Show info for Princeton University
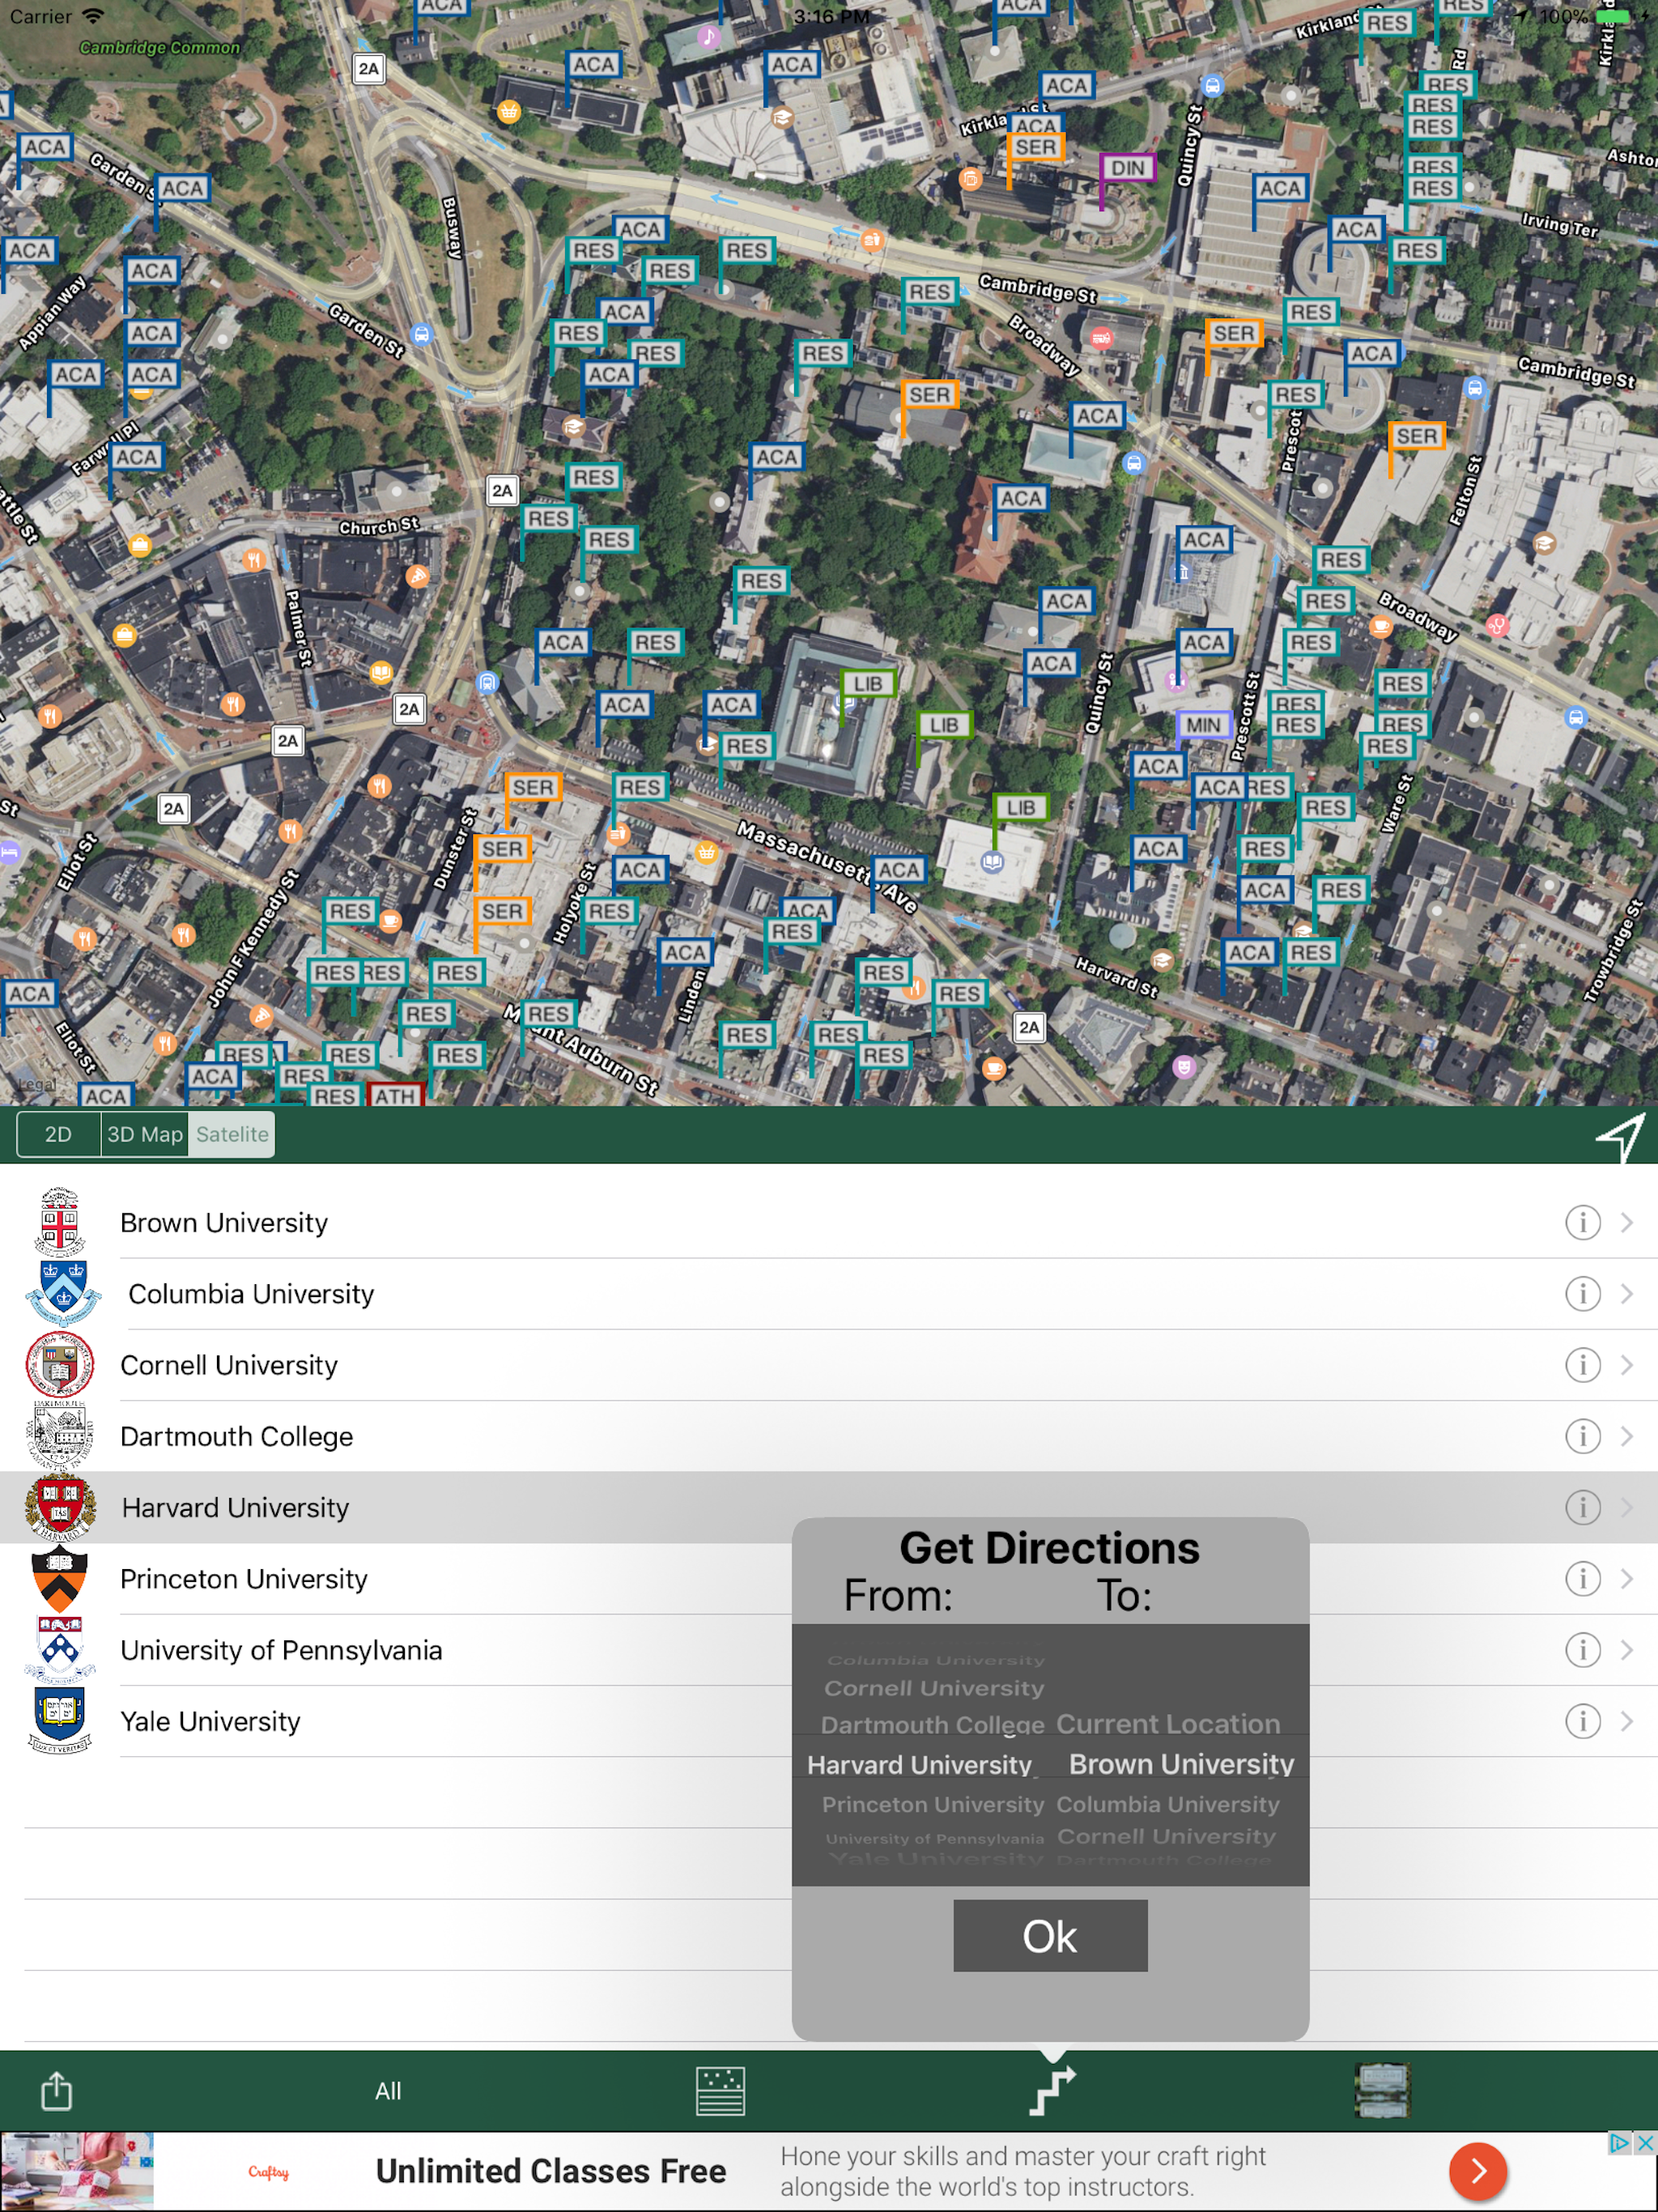Image resolution: width=1658 pixels, height=2212 pixels. [1582, 1578]
